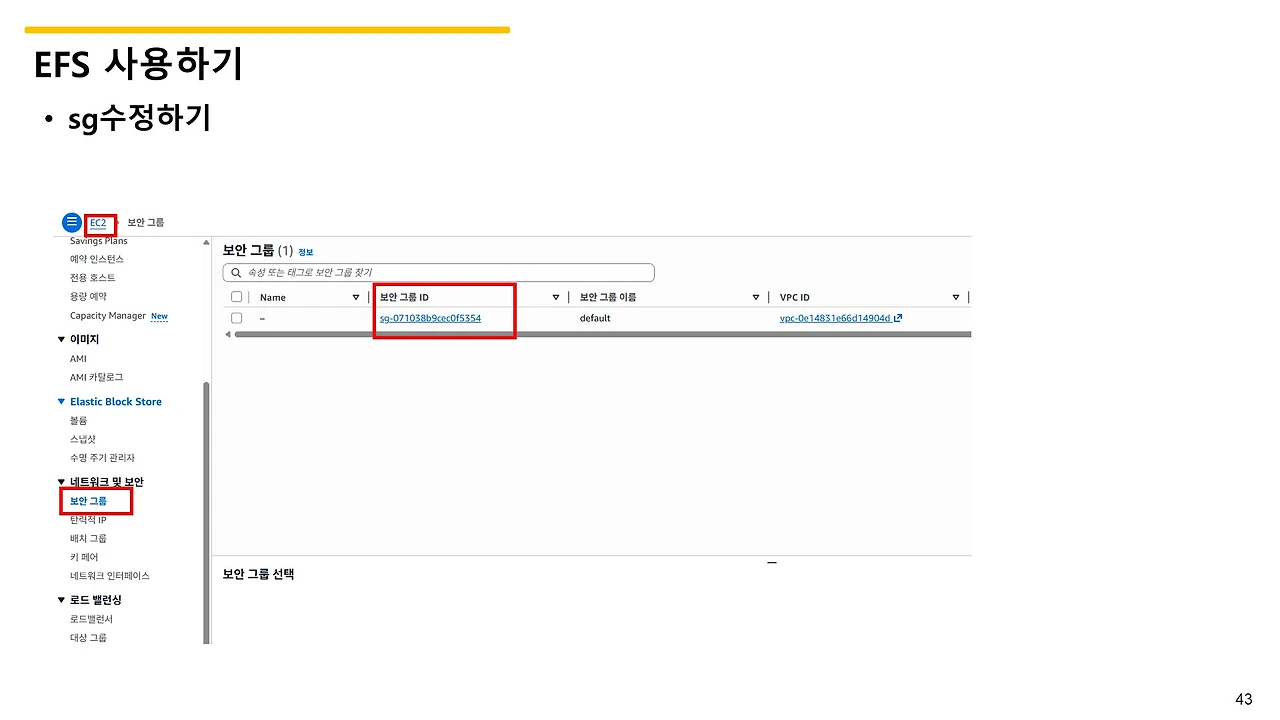This screenshot has width=1280, height=720.
Task: Sort by 보안 그룹 이름 column arrow
Action: coord(756,297)
